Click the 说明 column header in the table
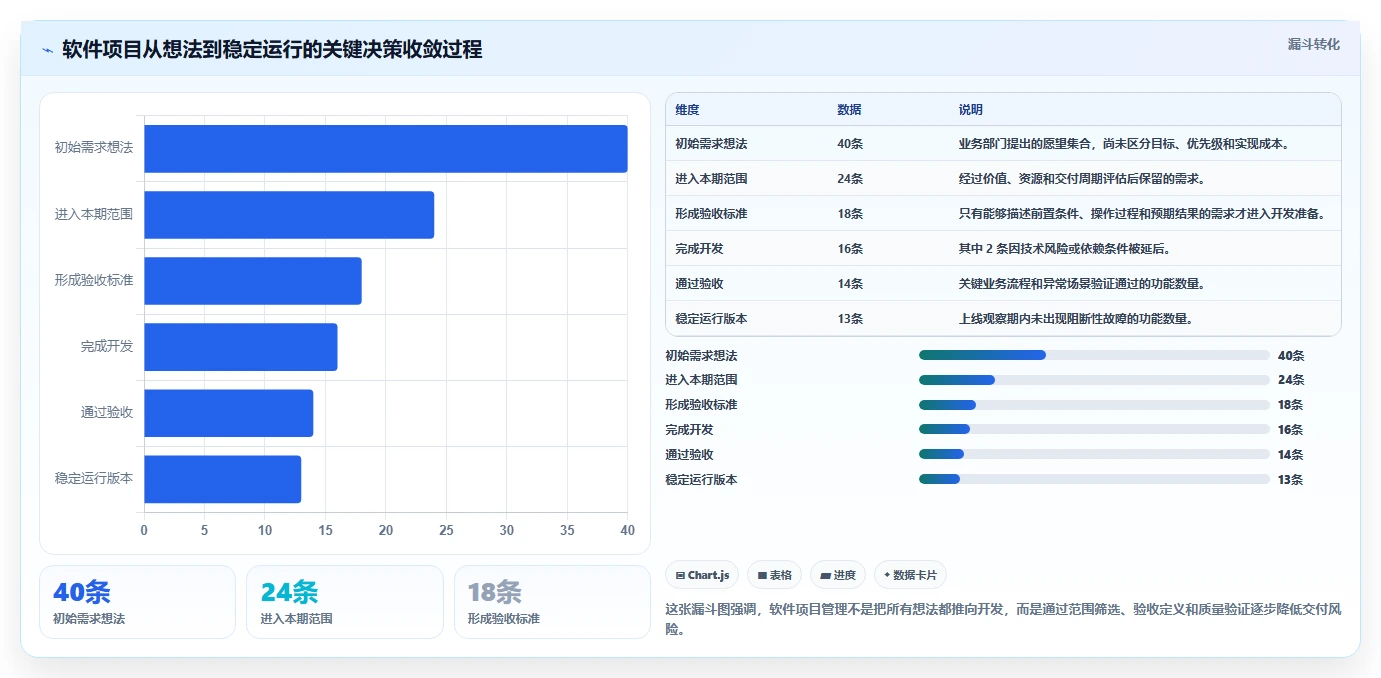Viewport: 1381px width, 678px height. 970,110
